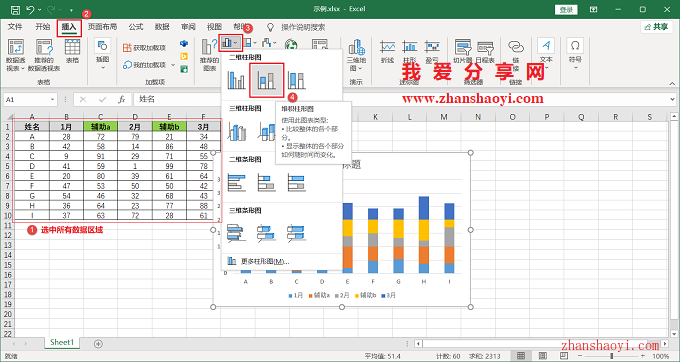Screen dimensions: 680x362
Task: Select the 2D 100% stacked bar chart type
Action: coord(296,183)
